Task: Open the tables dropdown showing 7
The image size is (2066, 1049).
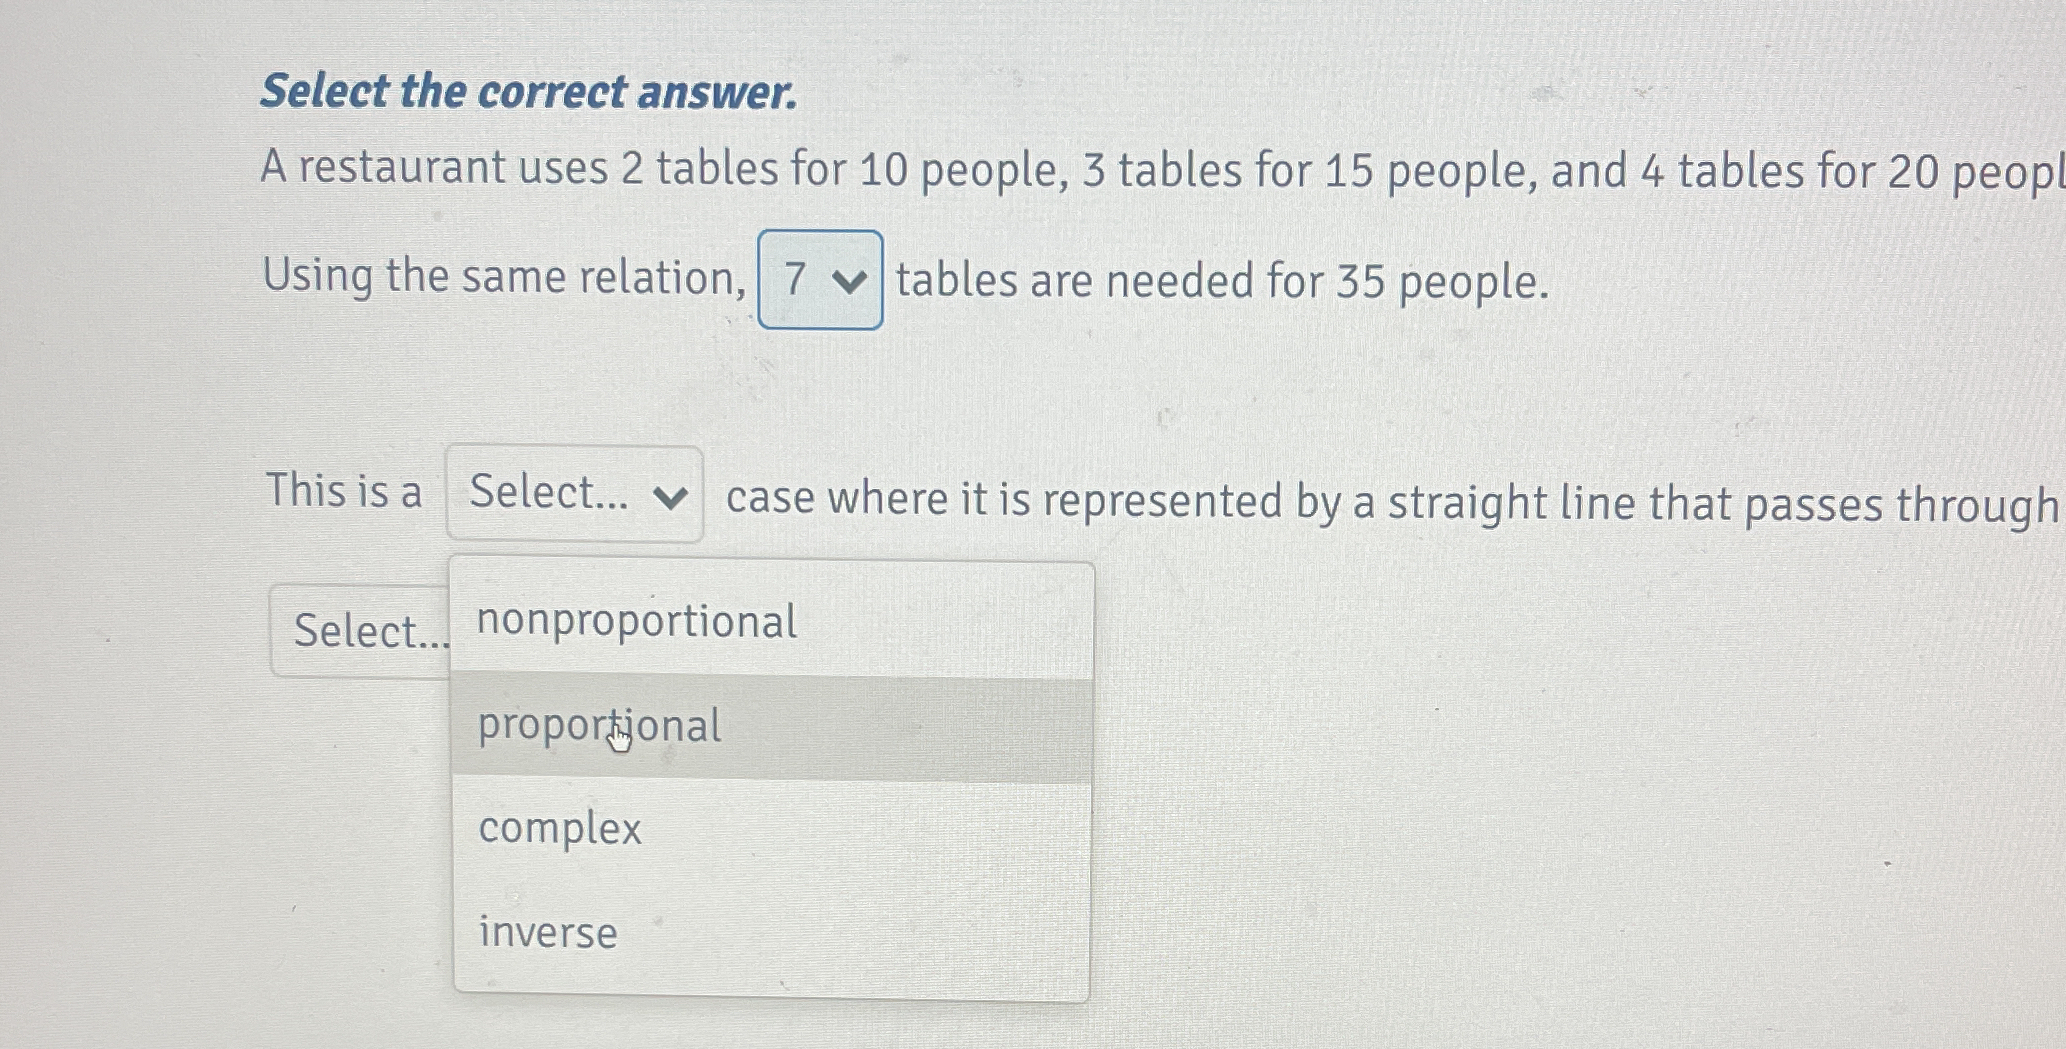Action: point(820,280)
